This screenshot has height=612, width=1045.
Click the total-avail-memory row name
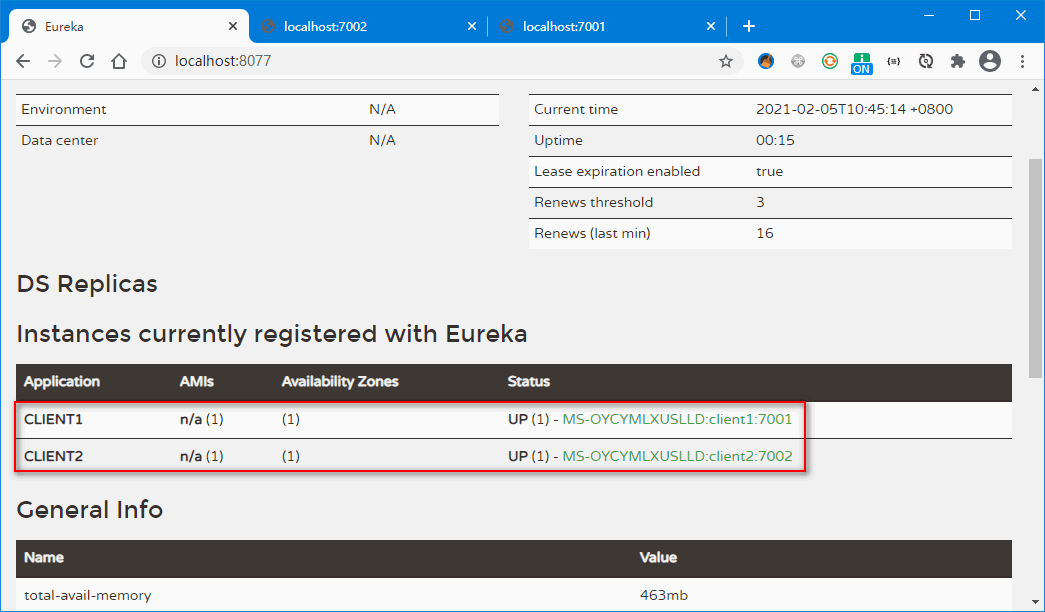[x=87, y=595]
